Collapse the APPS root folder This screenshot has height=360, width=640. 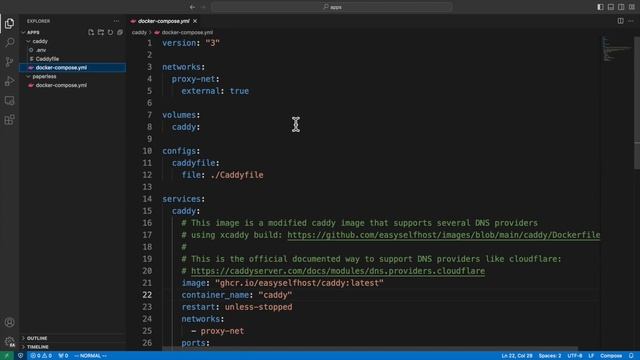coord(24,32)
